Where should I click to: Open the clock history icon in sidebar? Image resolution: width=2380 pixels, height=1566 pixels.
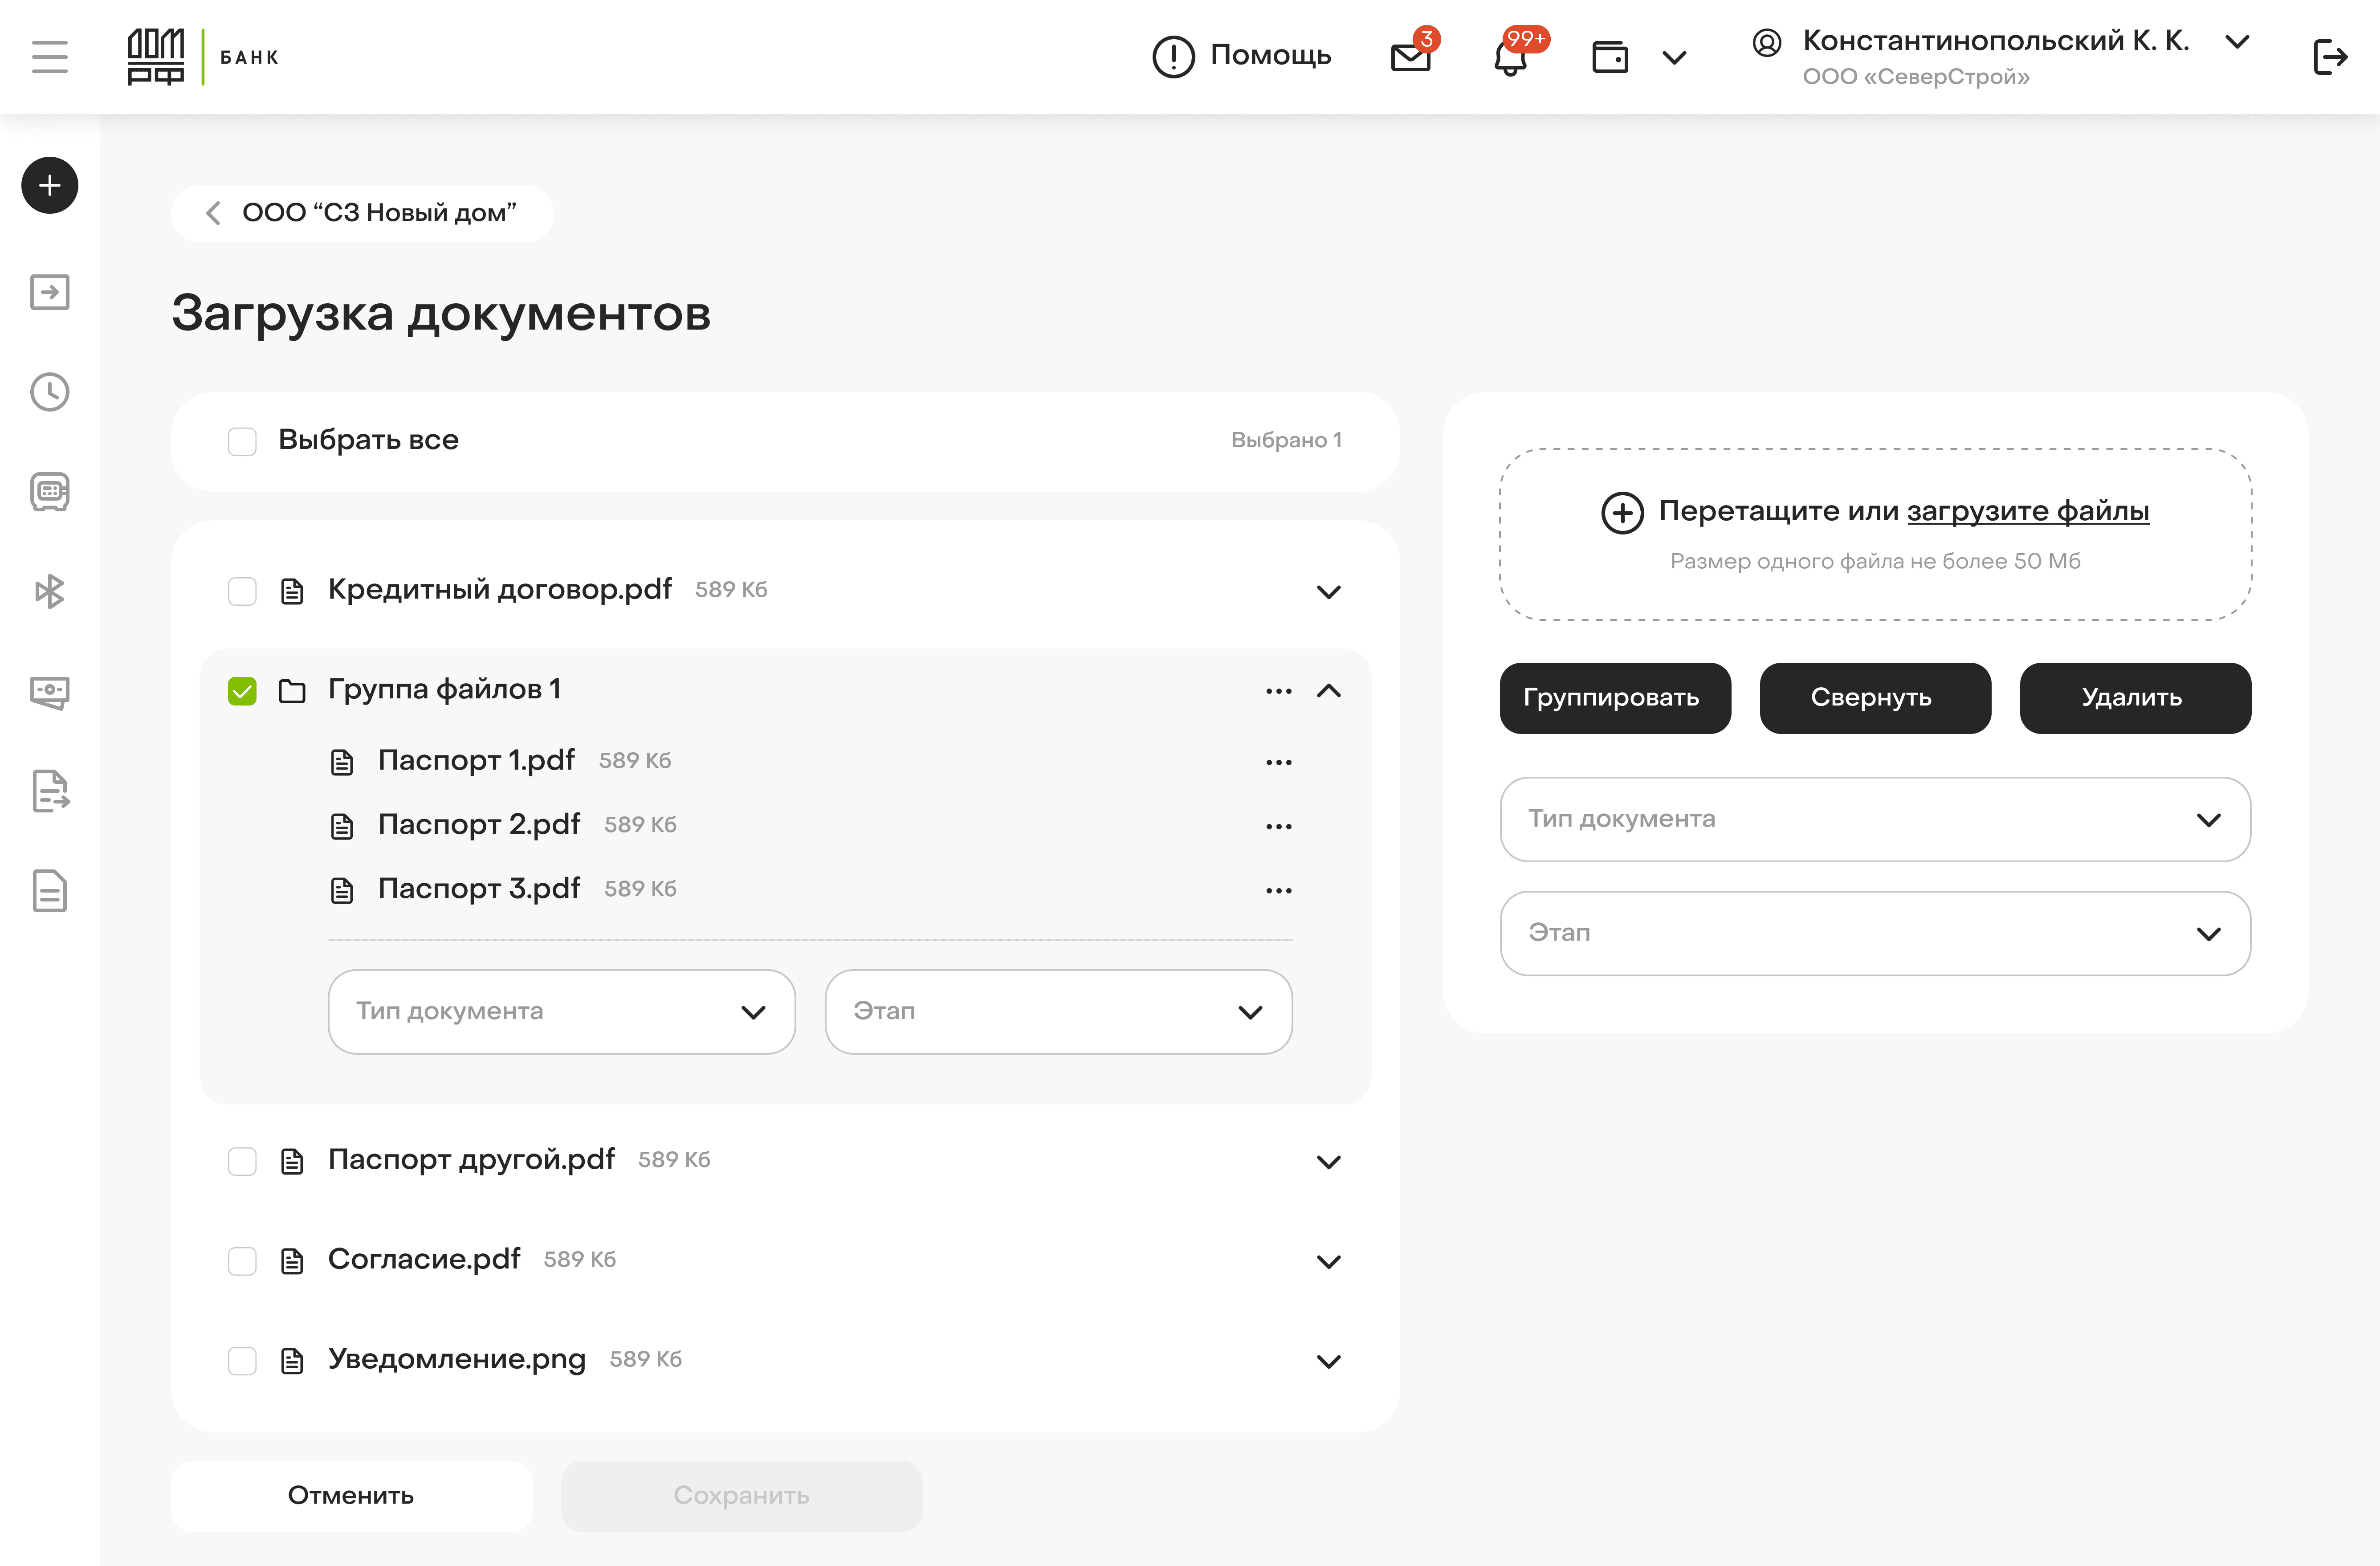(49, 392)
